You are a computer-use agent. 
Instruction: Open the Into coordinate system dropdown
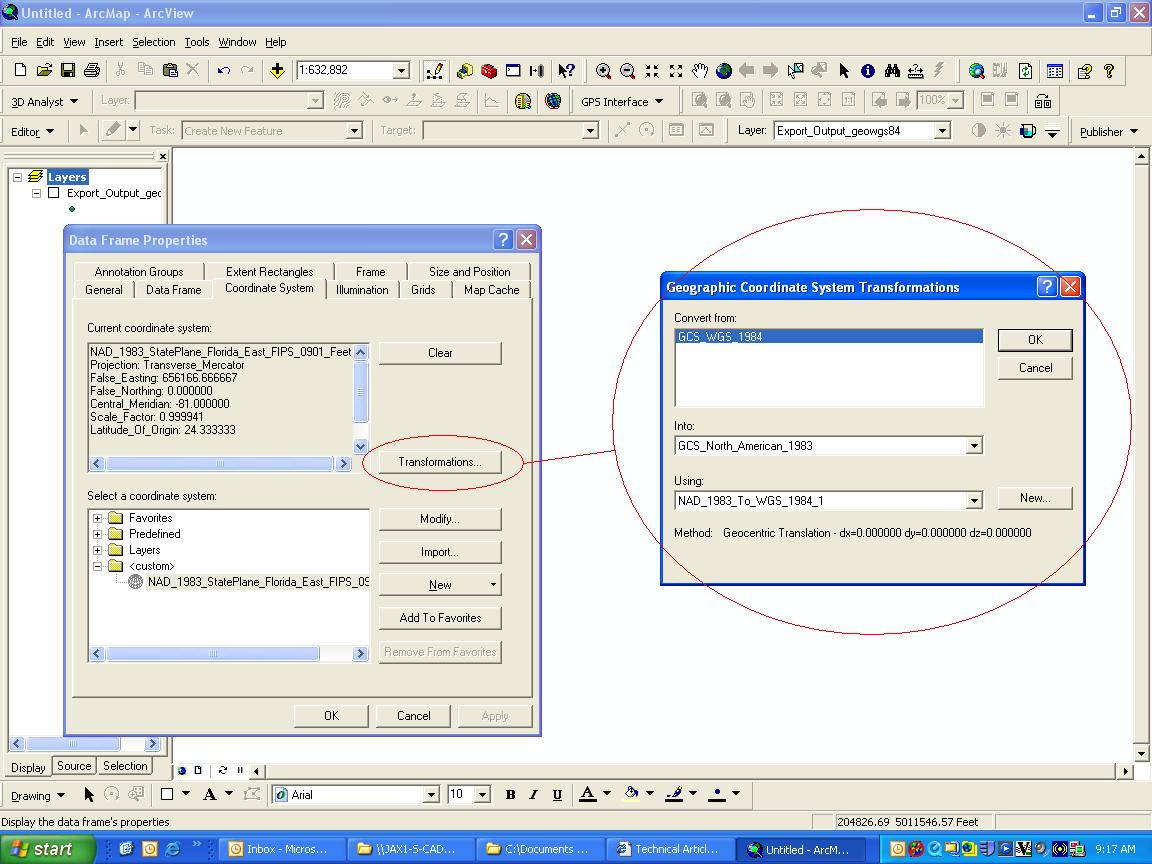point(973,446)
